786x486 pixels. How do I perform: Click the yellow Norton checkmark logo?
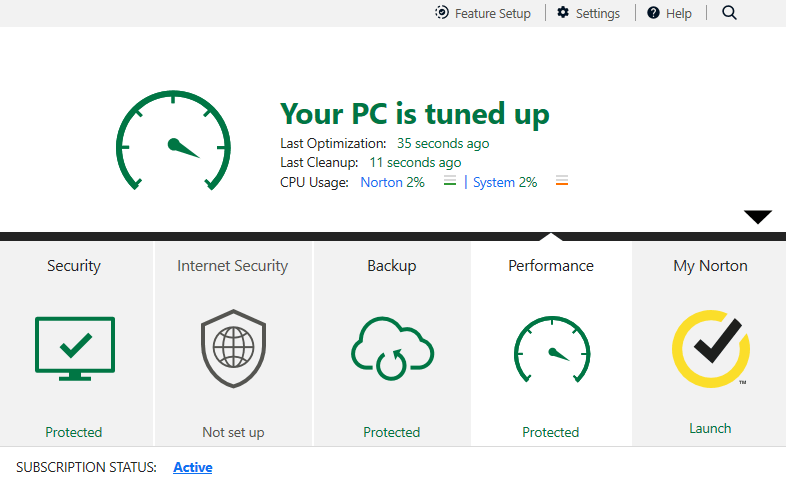(x=711, y=349)
